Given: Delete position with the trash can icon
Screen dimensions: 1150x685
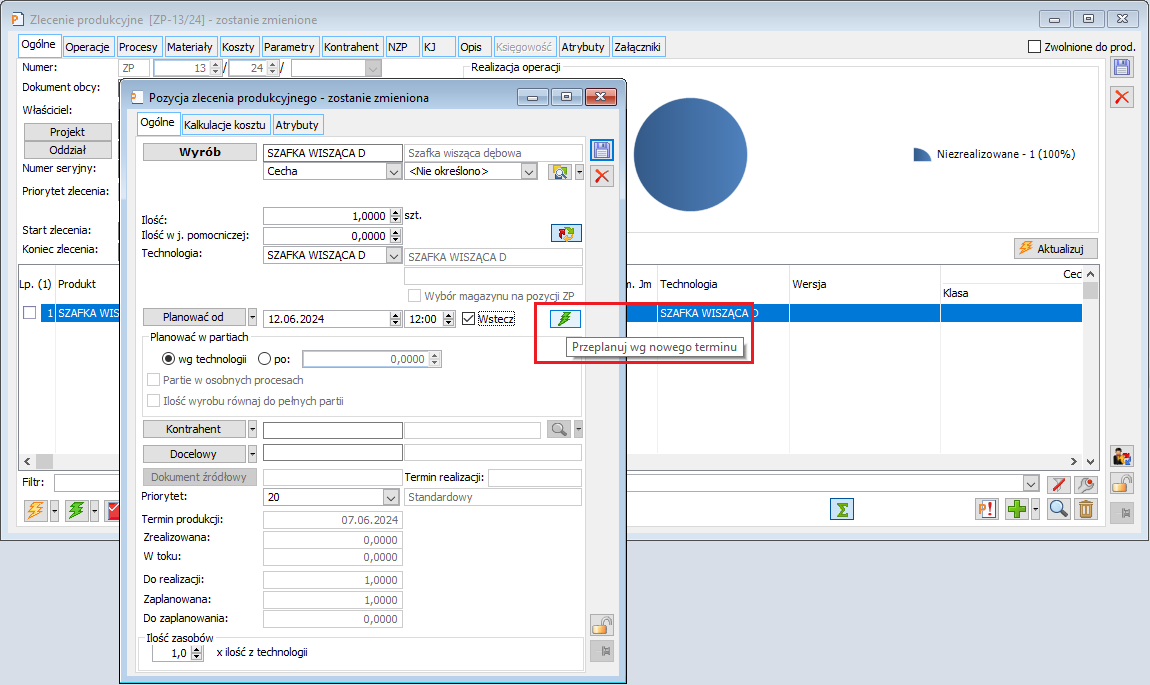Looking at the screenshot, I should tap(1086, 509).
